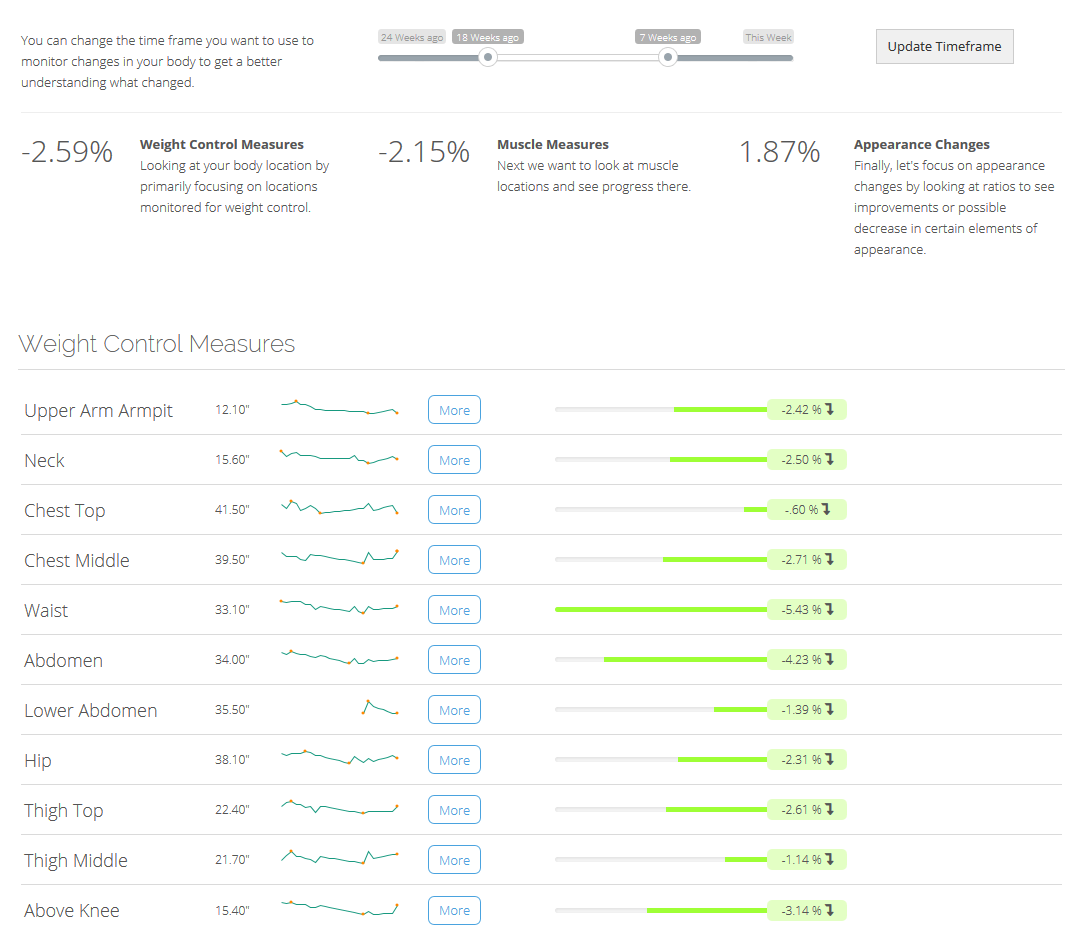The width and height of the screenshot is (1079, 948).
Task: Select the Weight Control Measures summary heading
Action: (x=222, y=145)
